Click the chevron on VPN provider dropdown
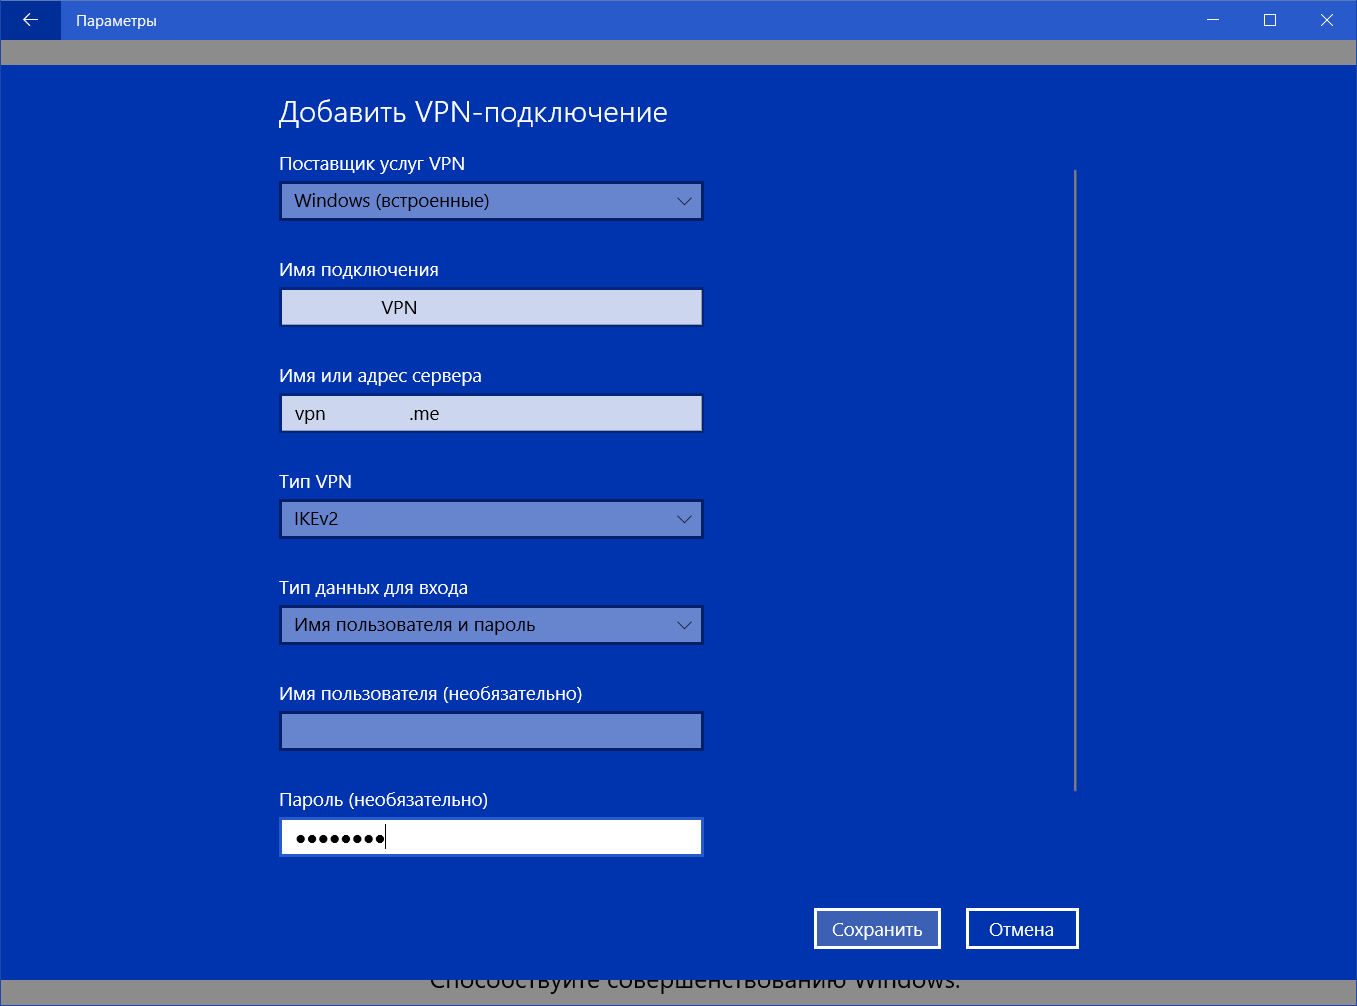1357x1006 pixels. tap(685, 201)
